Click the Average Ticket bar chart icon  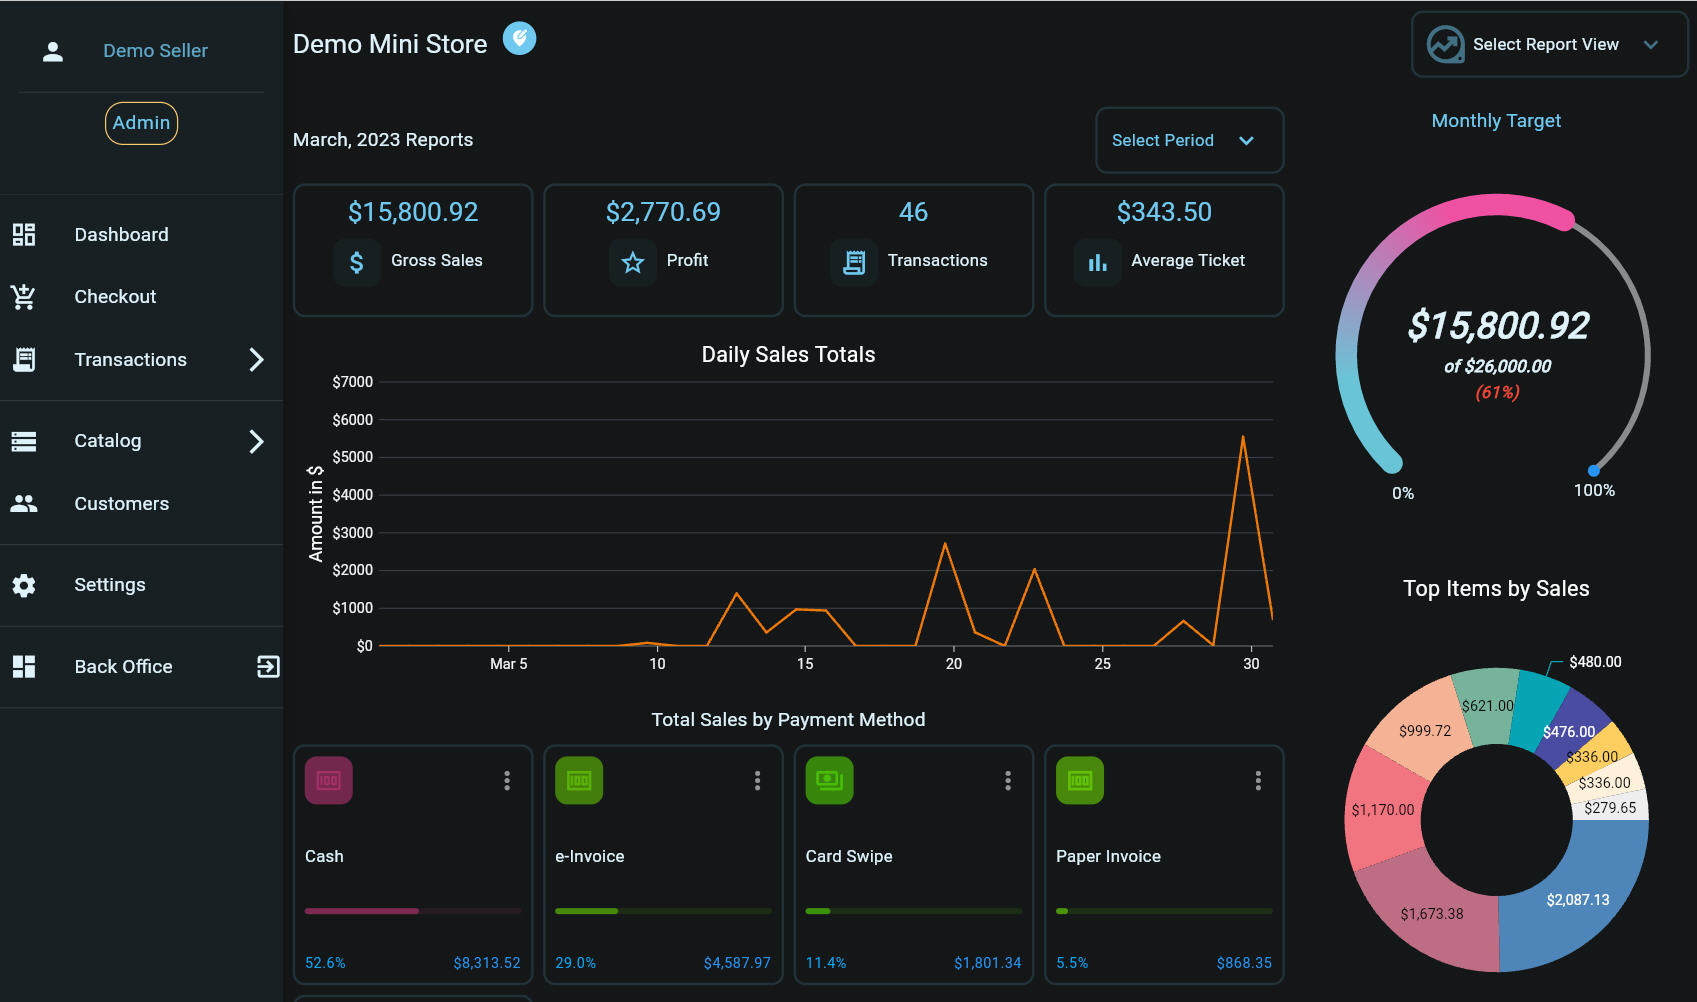point(1098,262)
